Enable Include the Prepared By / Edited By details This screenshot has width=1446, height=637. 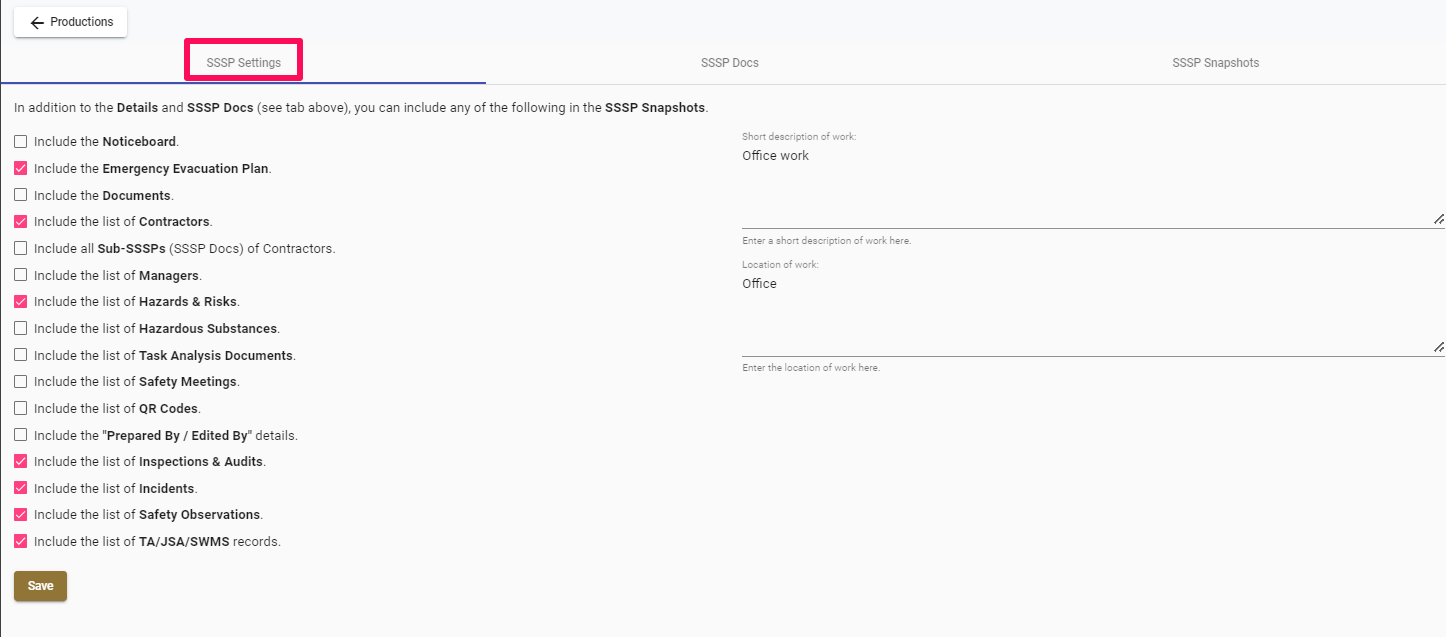click(x=20, y=434)
